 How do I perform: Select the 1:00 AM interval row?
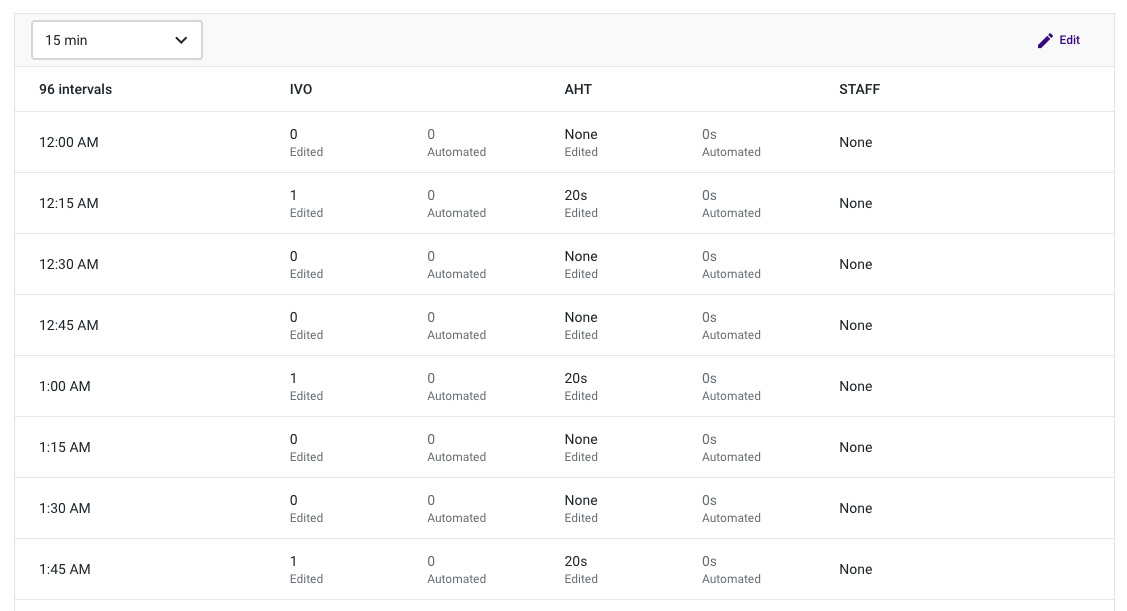(65, 387)
